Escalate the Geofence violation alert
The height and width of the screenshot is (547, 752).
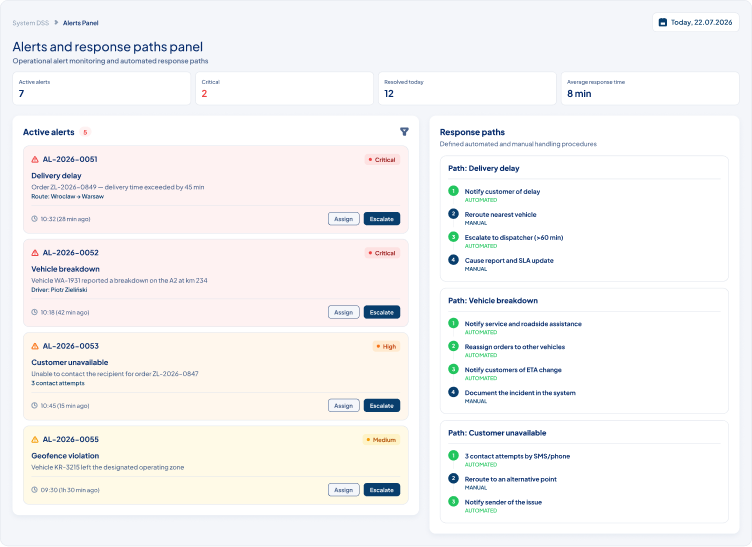coord(382,490)
